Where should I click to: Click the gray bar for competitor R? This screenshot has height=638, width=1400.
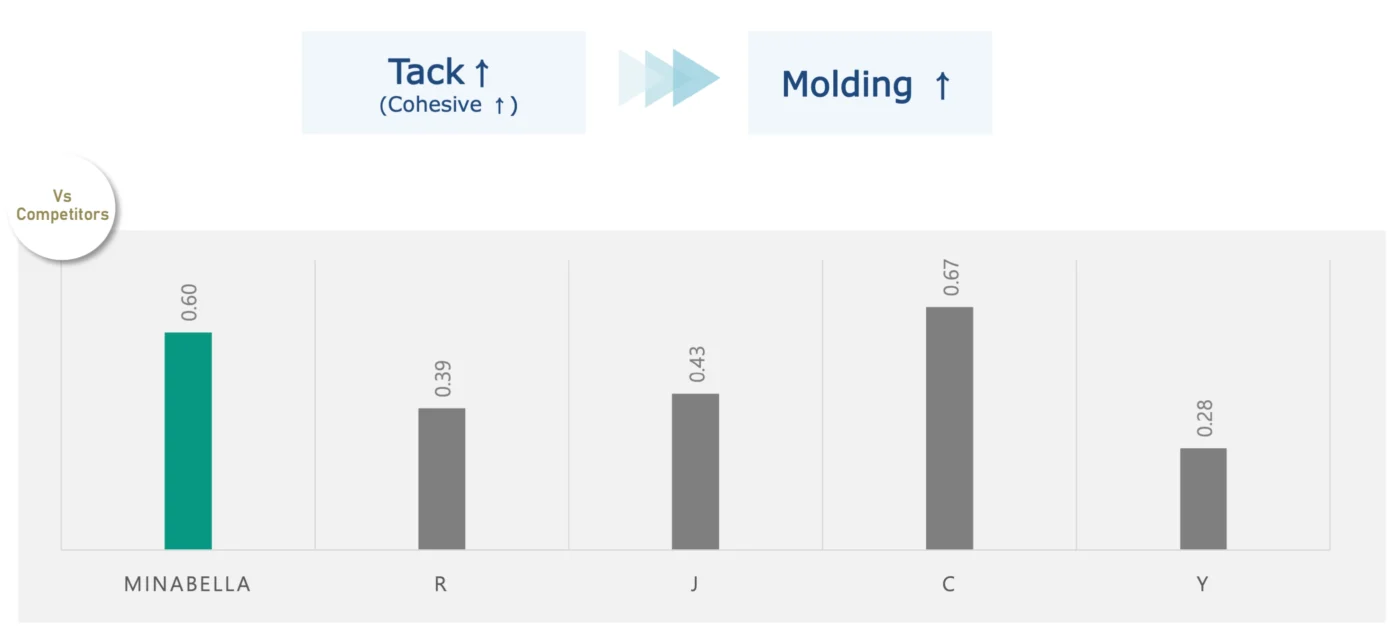tap(442, 479)
